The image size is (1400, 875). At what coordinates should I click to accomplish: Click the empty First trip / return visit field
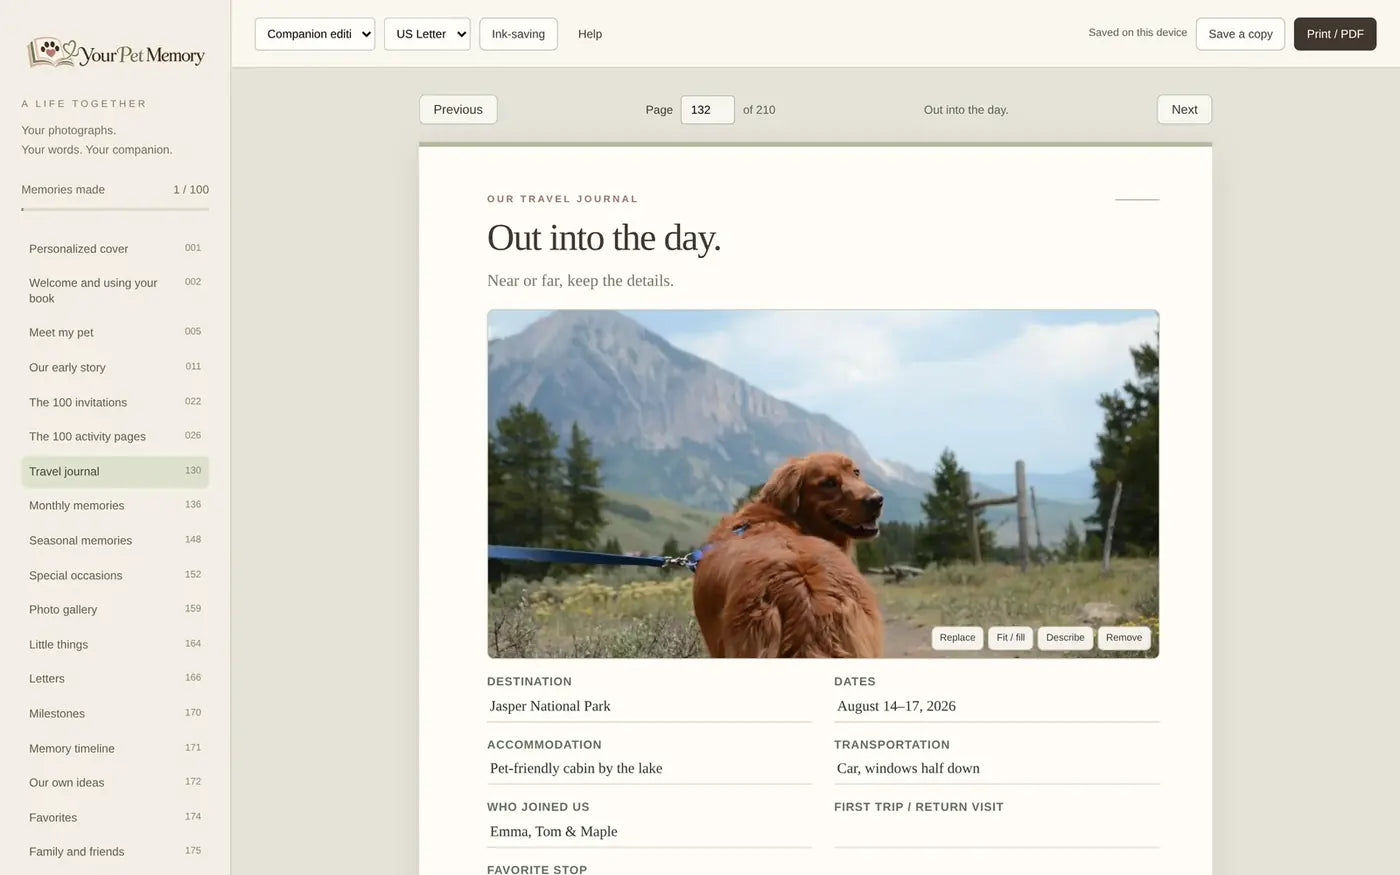997,832
